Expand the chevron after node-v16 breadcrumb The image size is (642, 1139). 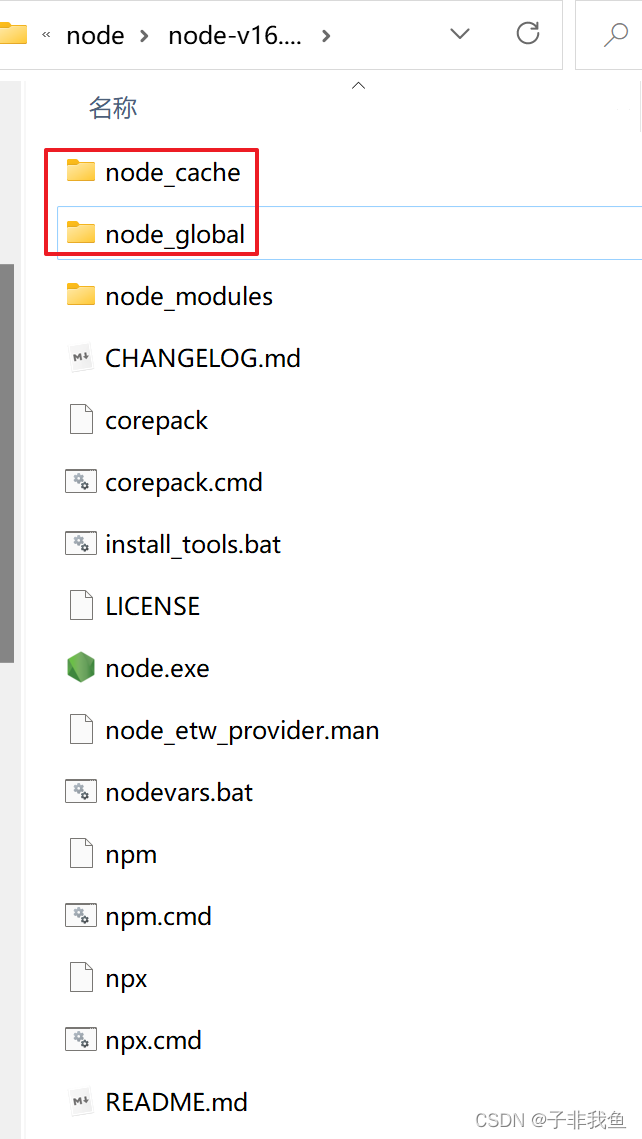pyautogui.click(x=326, y=35)
